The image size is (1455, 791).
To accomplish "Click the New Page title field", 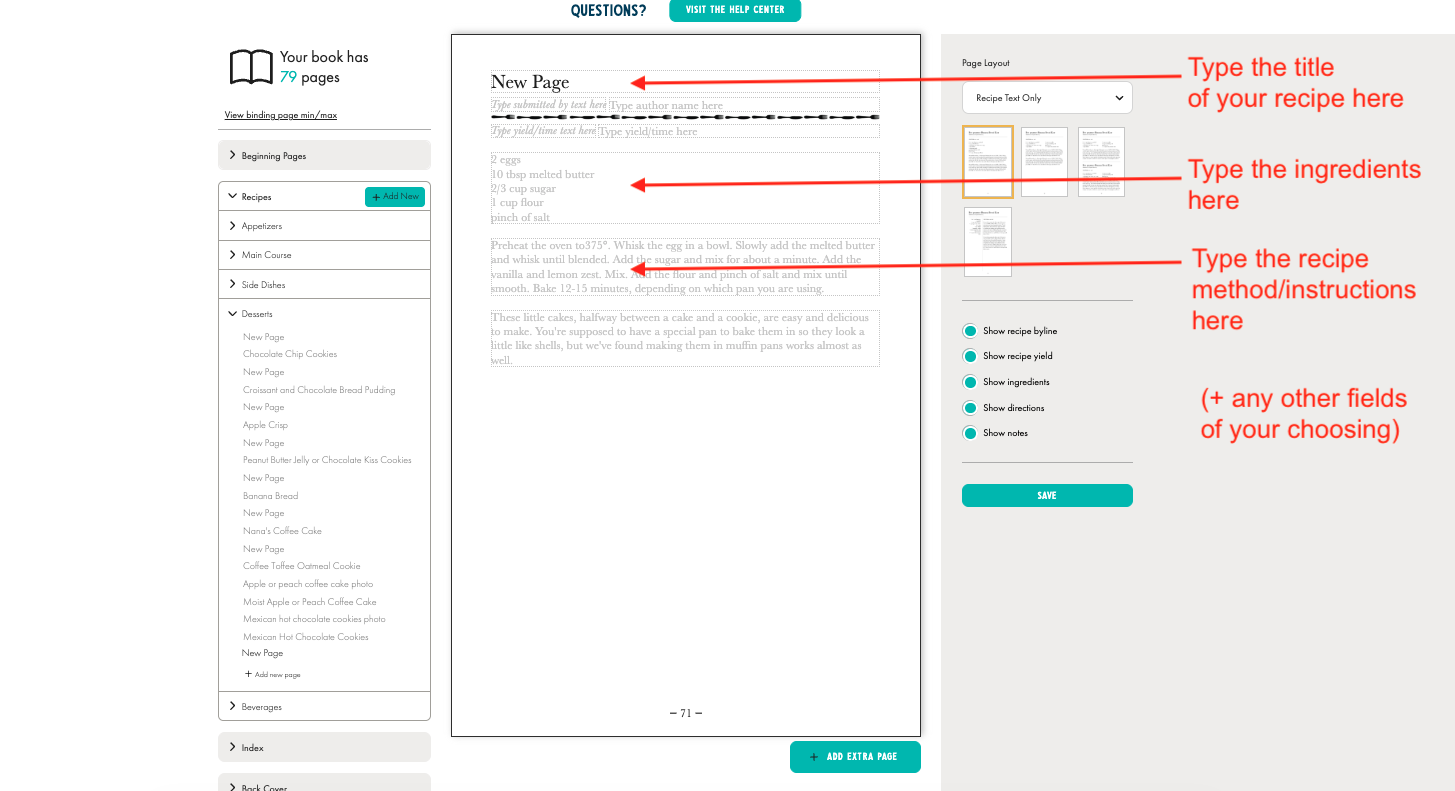I will pos(684,83).
